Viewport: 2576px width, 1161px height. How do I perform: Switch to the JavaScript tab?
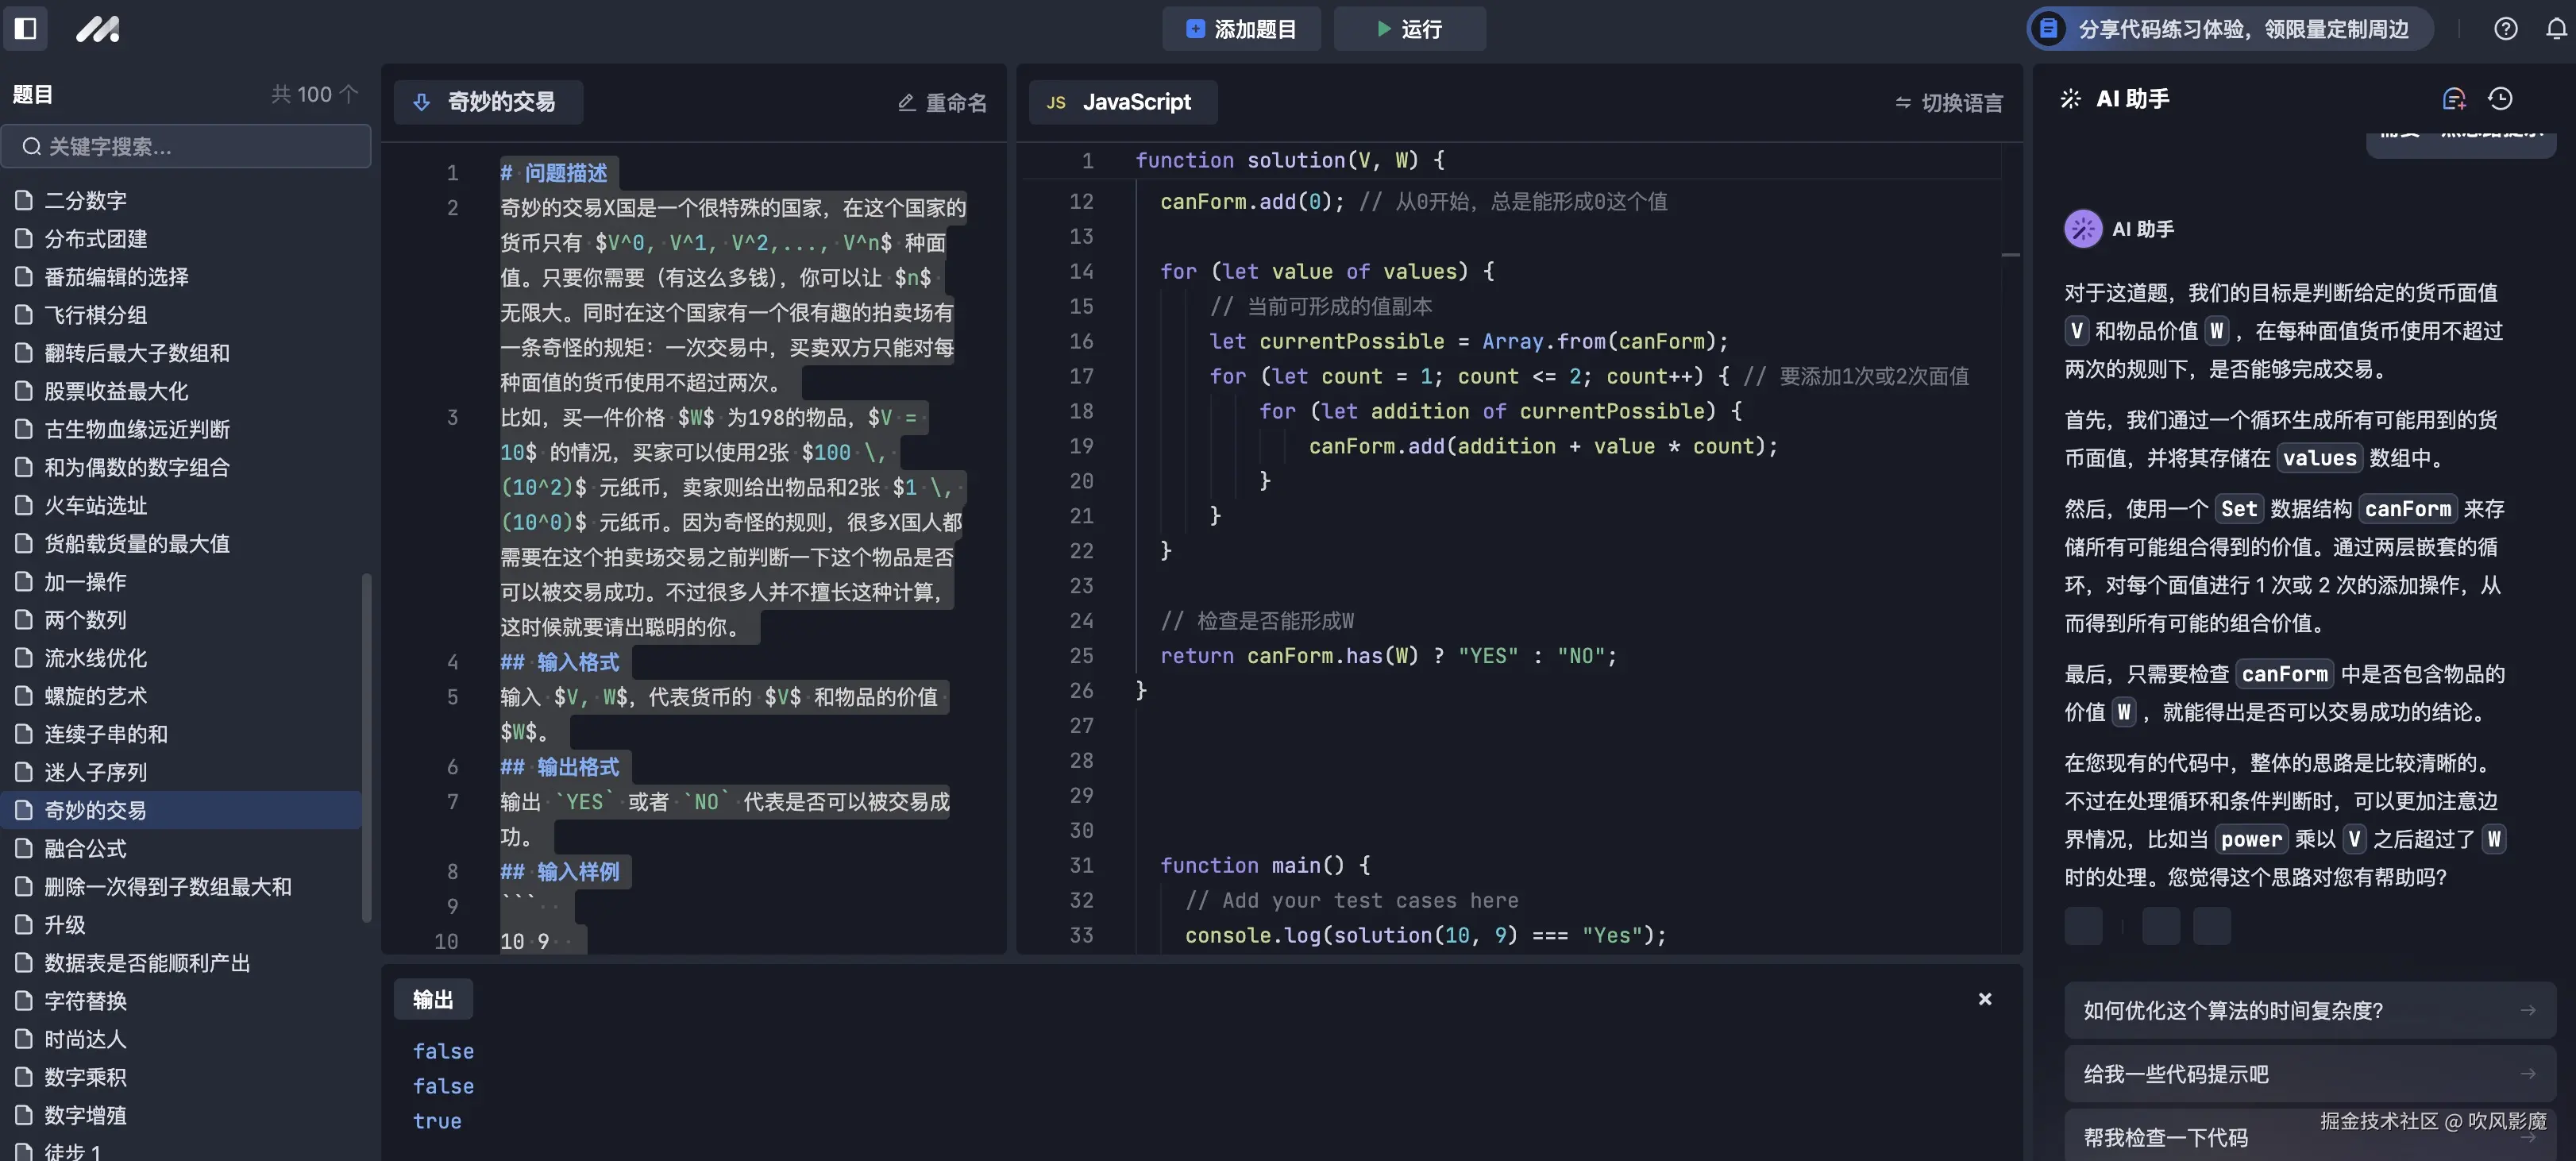[x=1122, y=101]
